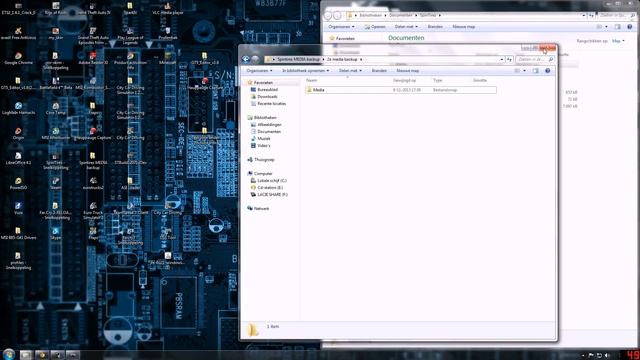Toggle preview pane in front Explorer window
Viewport: 640px width, 360px height.
click(x=536, y=71)
